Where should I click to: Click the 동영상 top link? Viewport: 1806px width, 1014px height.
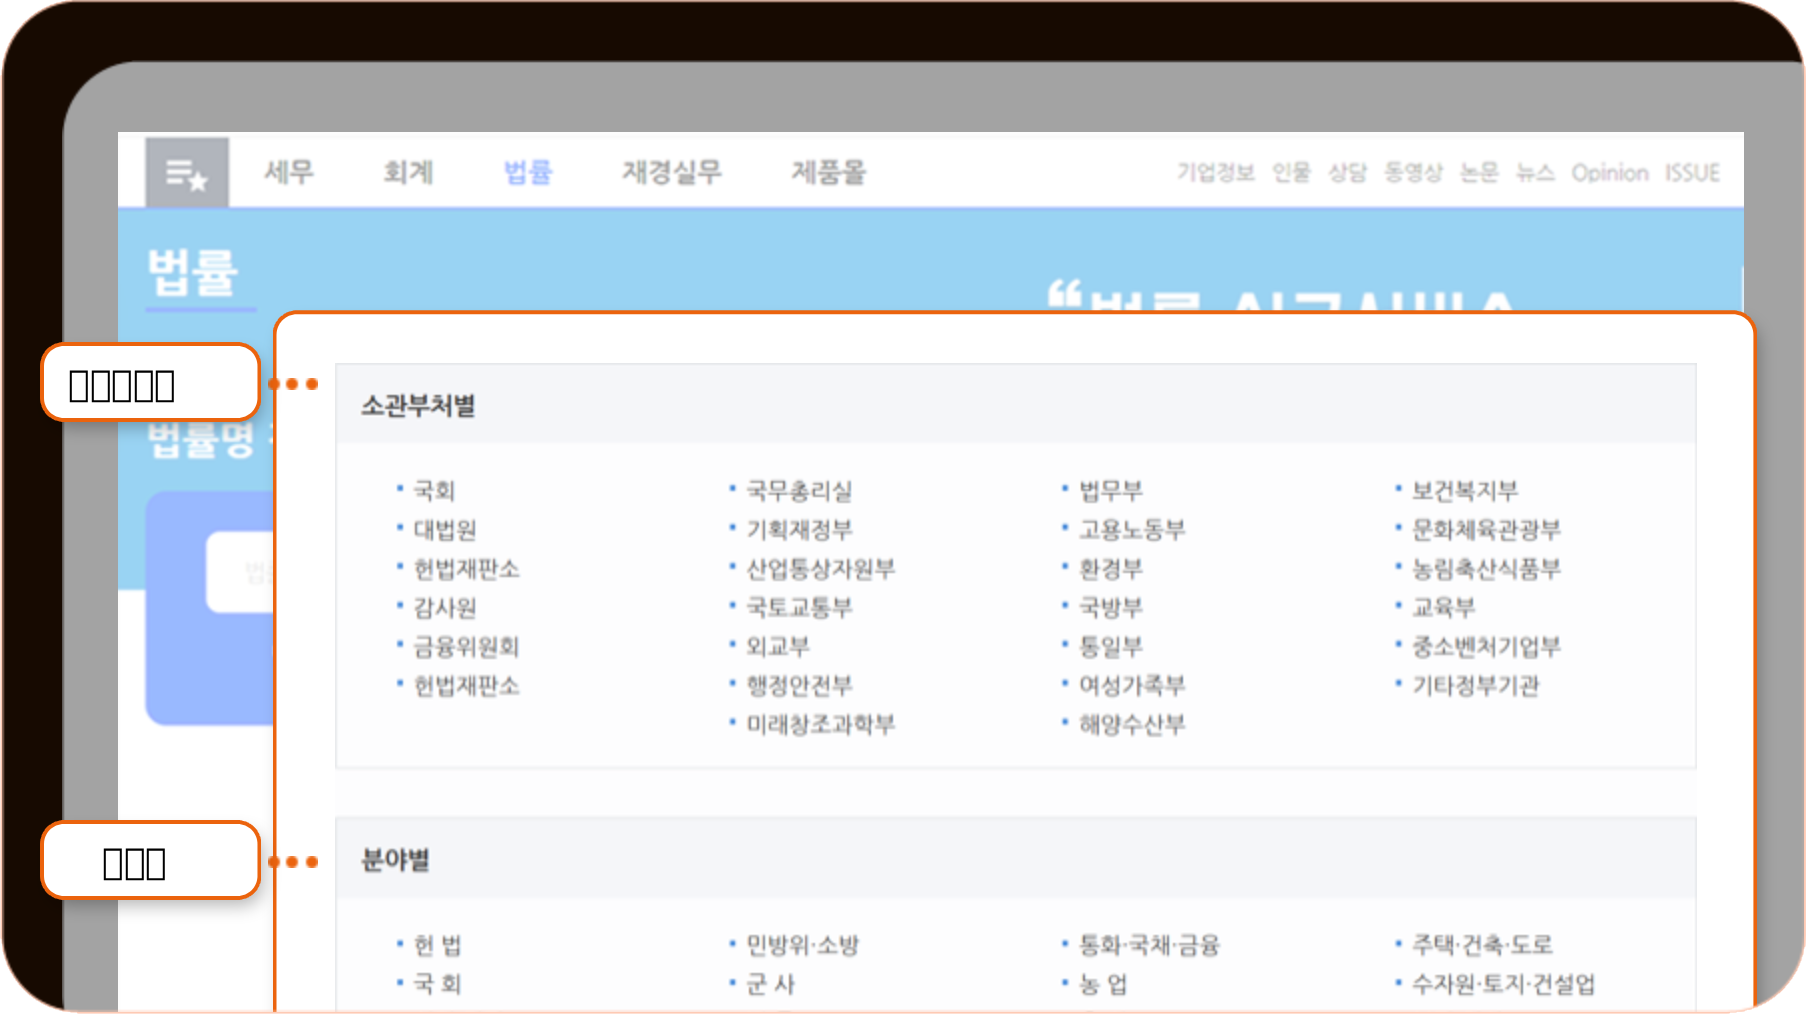coord(1413,173)
